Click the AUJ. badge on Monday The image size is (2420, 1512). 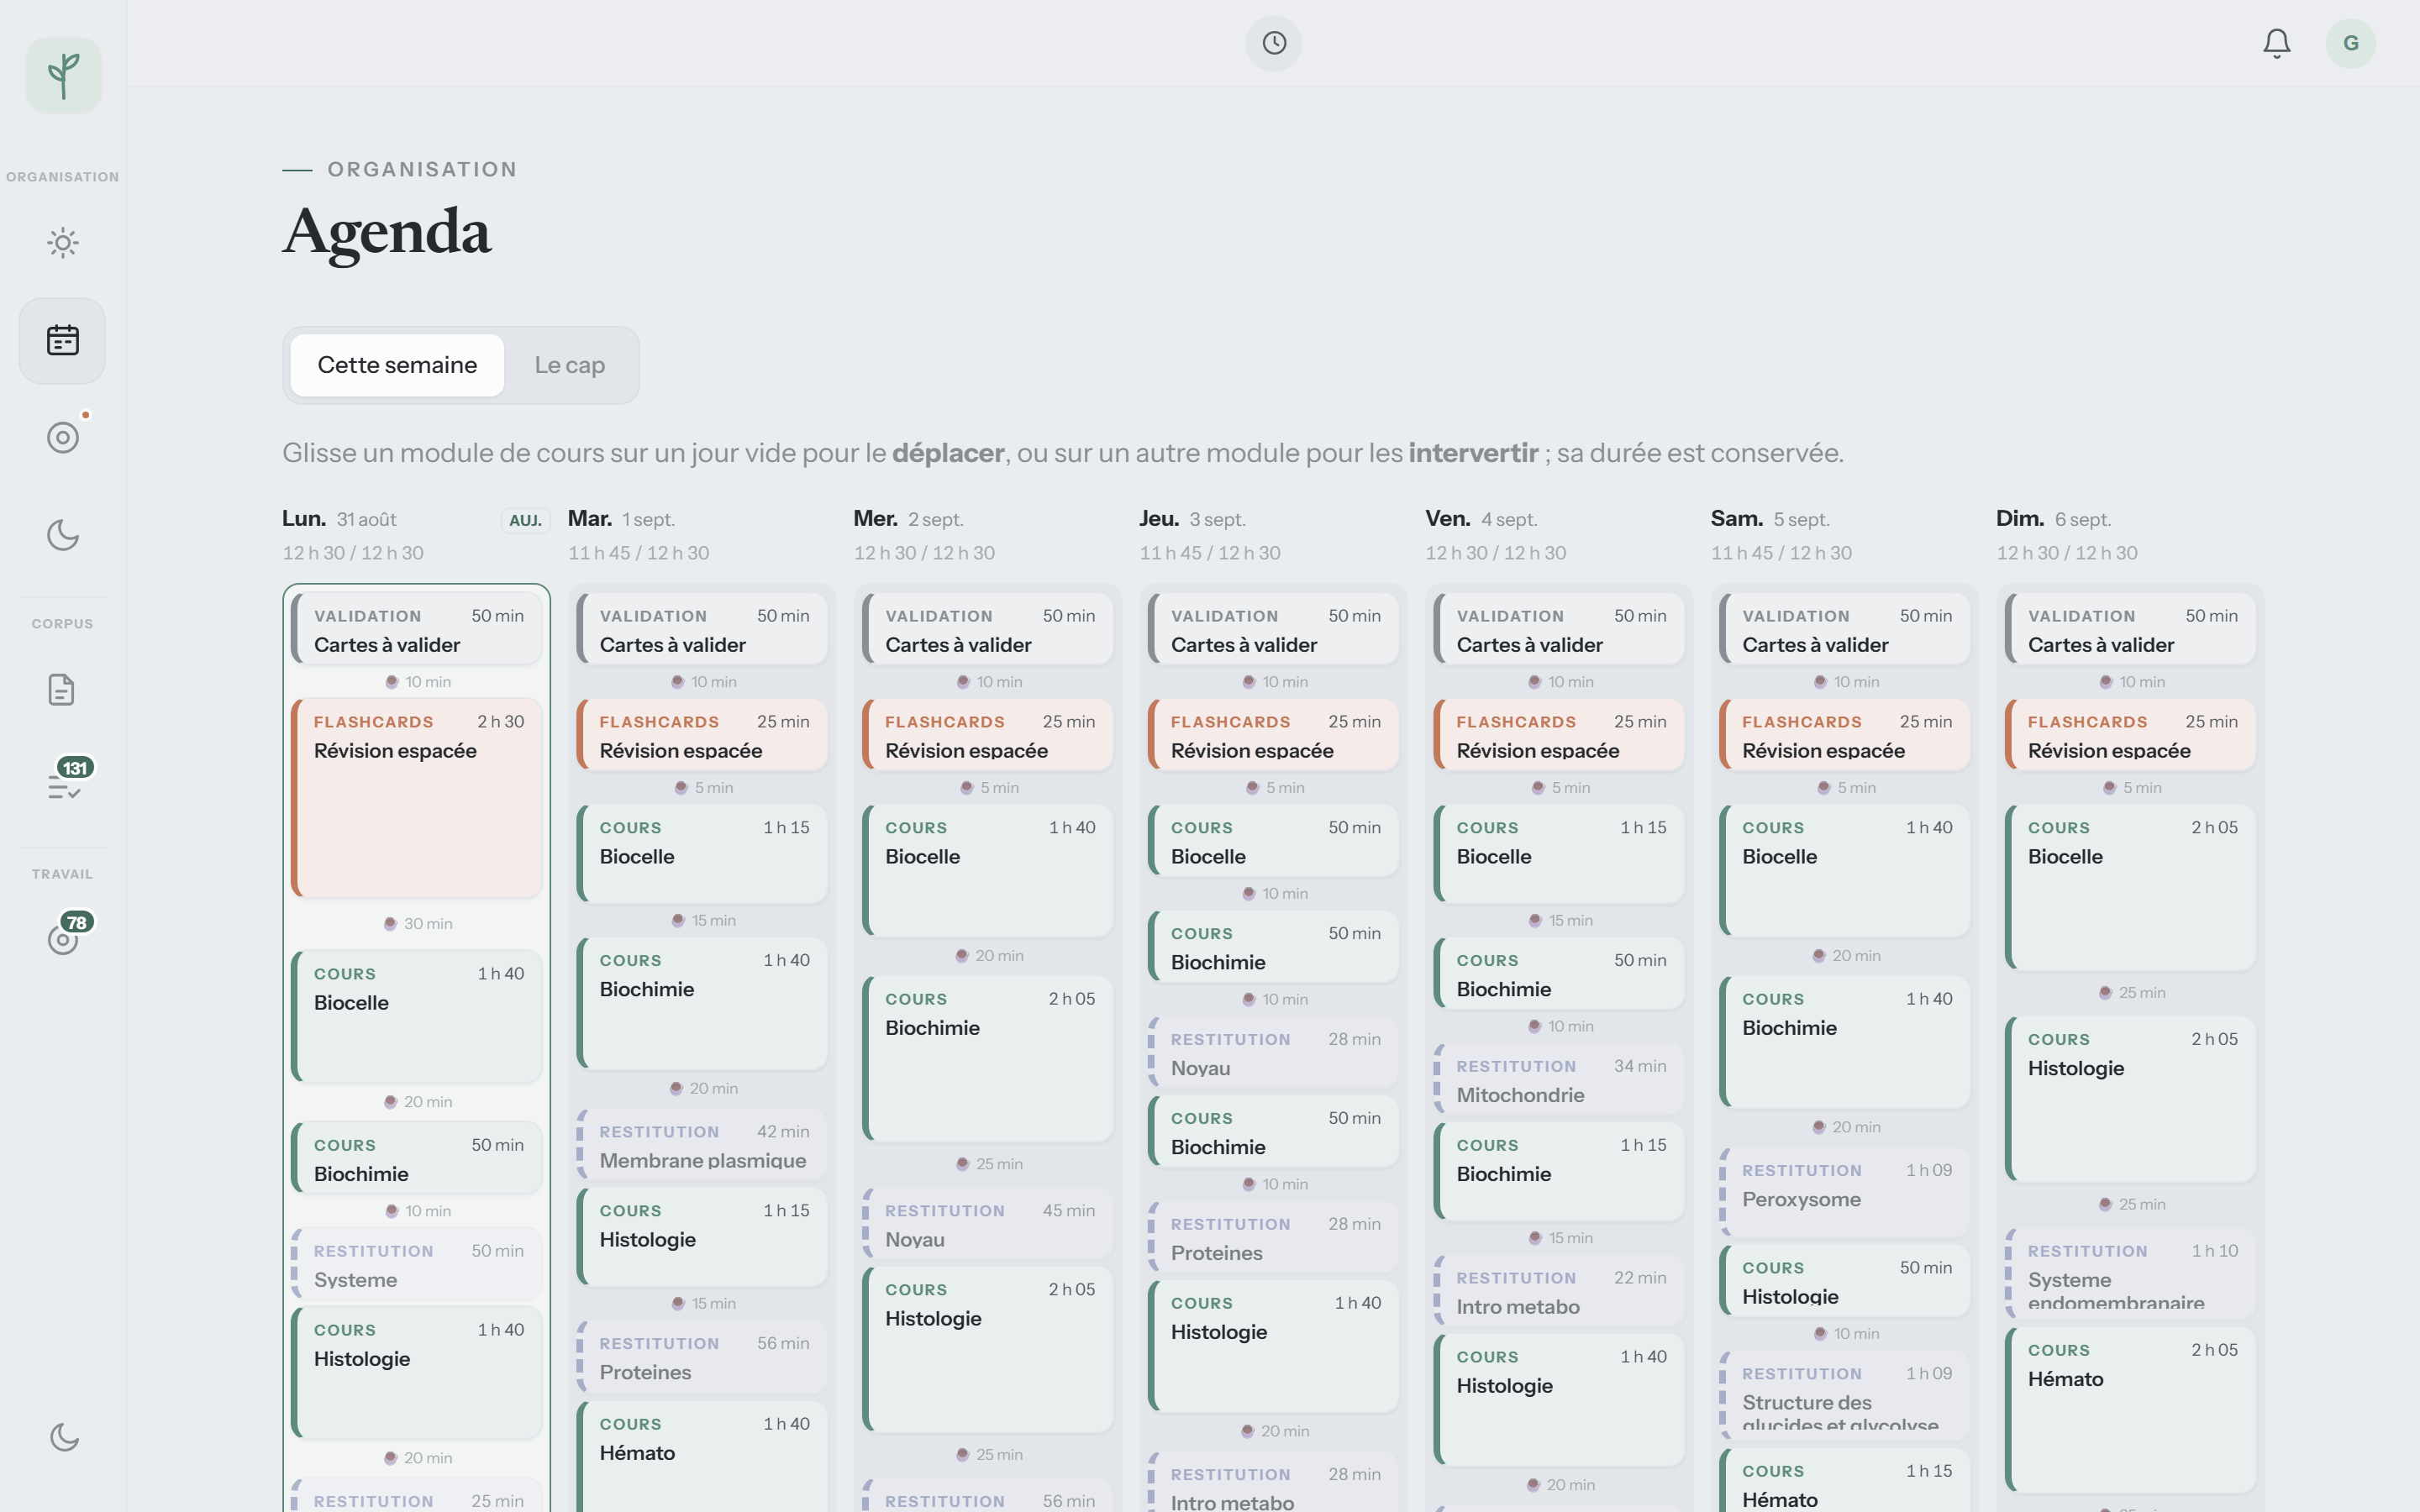coord(525,520)
